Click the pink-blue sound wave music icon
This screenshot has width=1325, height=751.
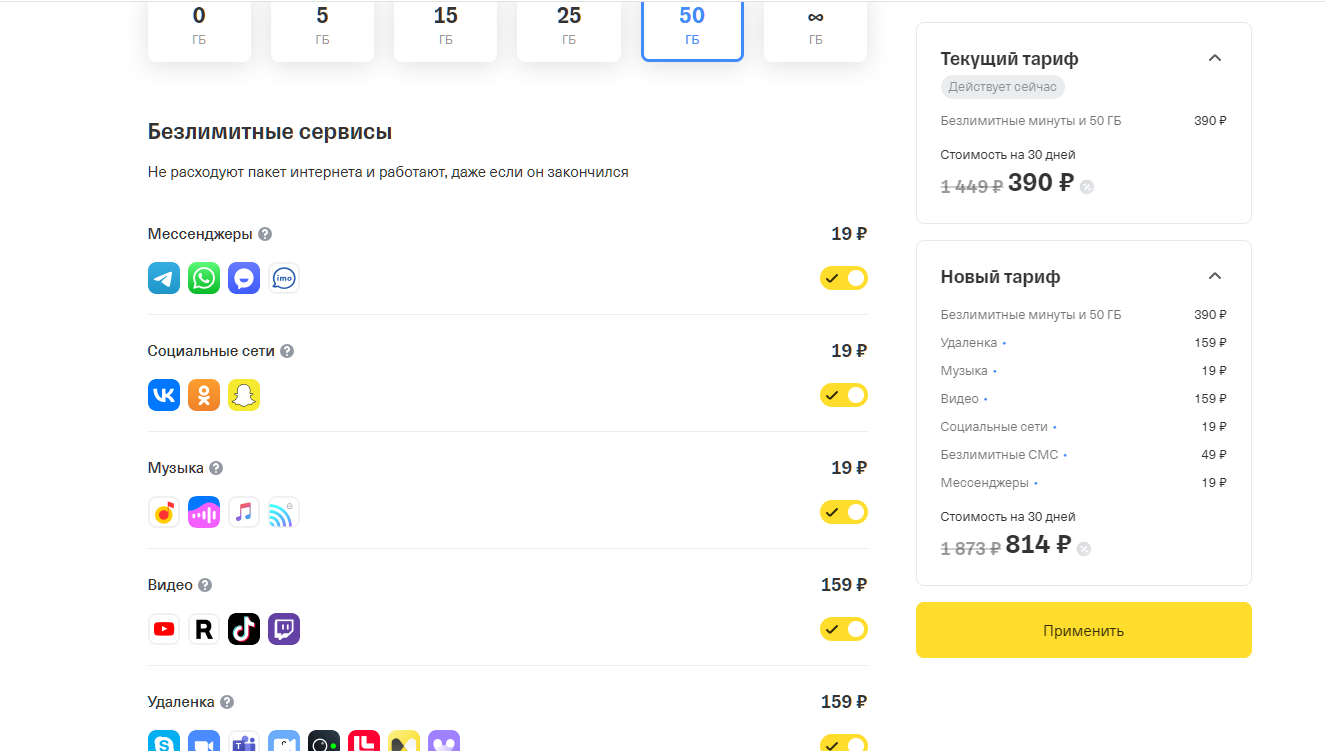(x=204, y=512)
